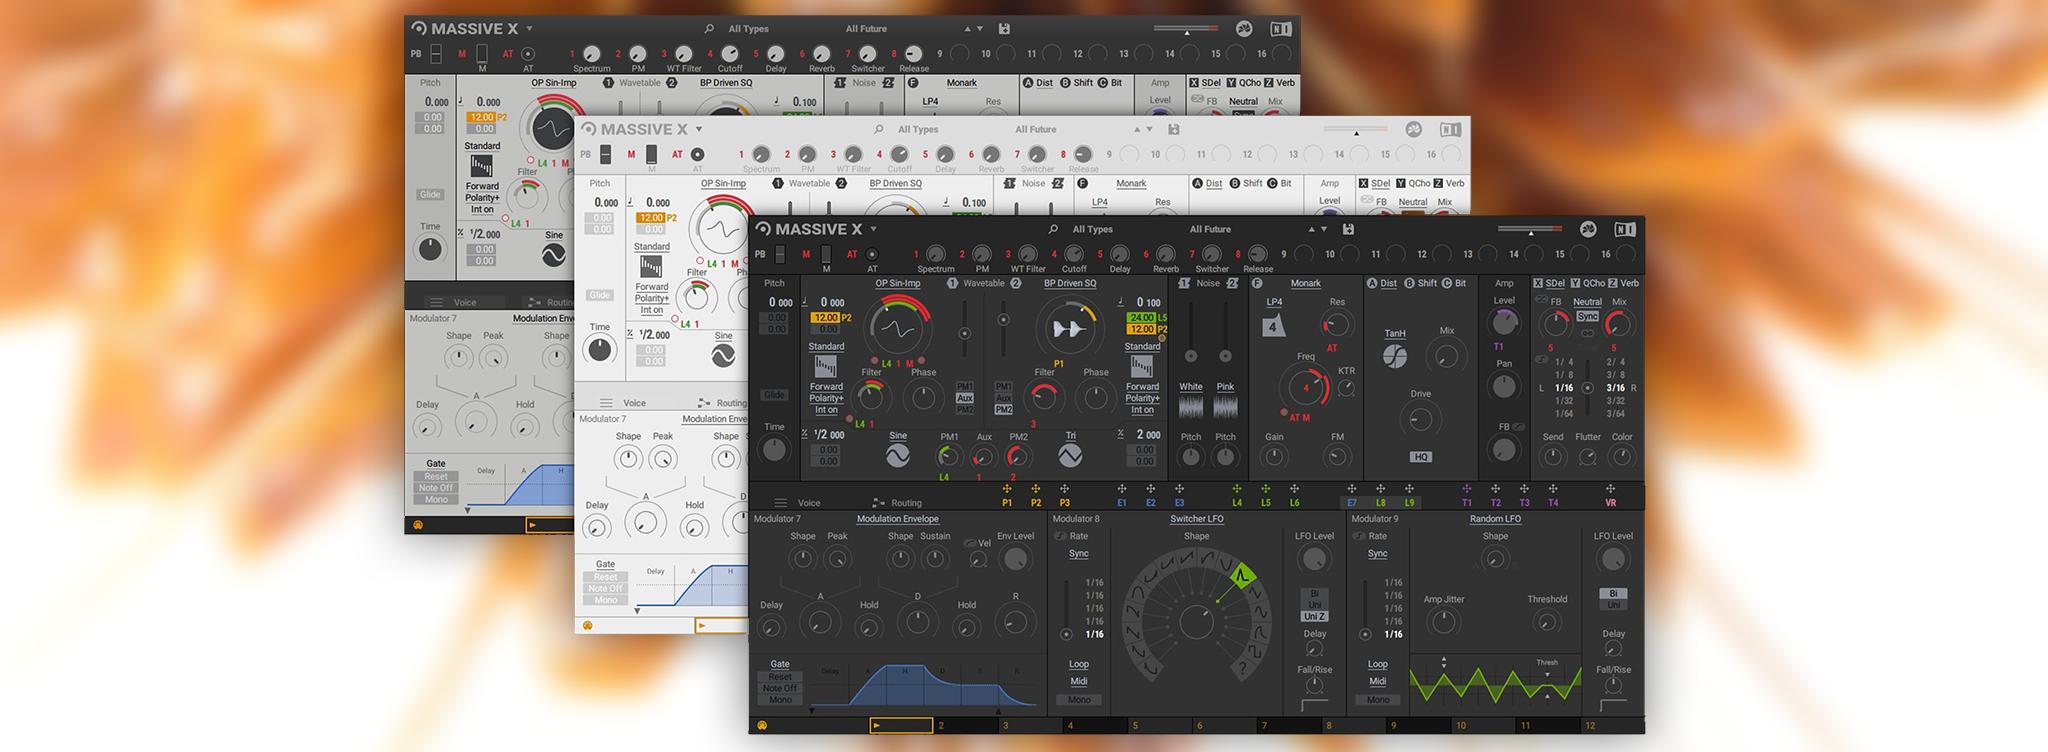Open the BP Driven SQ wavetable selector
2048x752 pixels.
[1070, 283]
